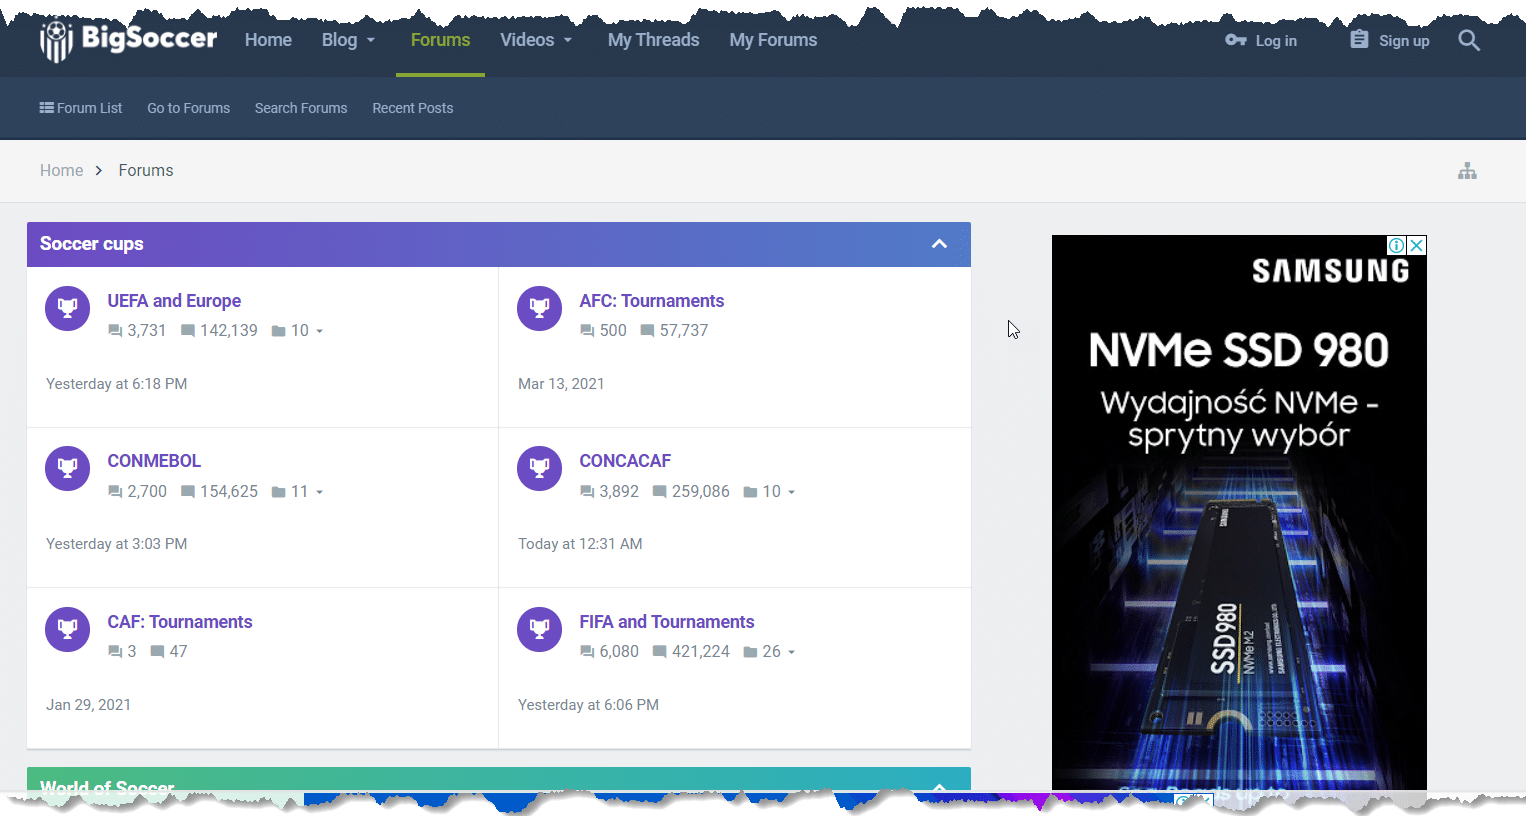
Task: Close the Samsung SSD advertisement
Action: click(x=1417, y=245)
